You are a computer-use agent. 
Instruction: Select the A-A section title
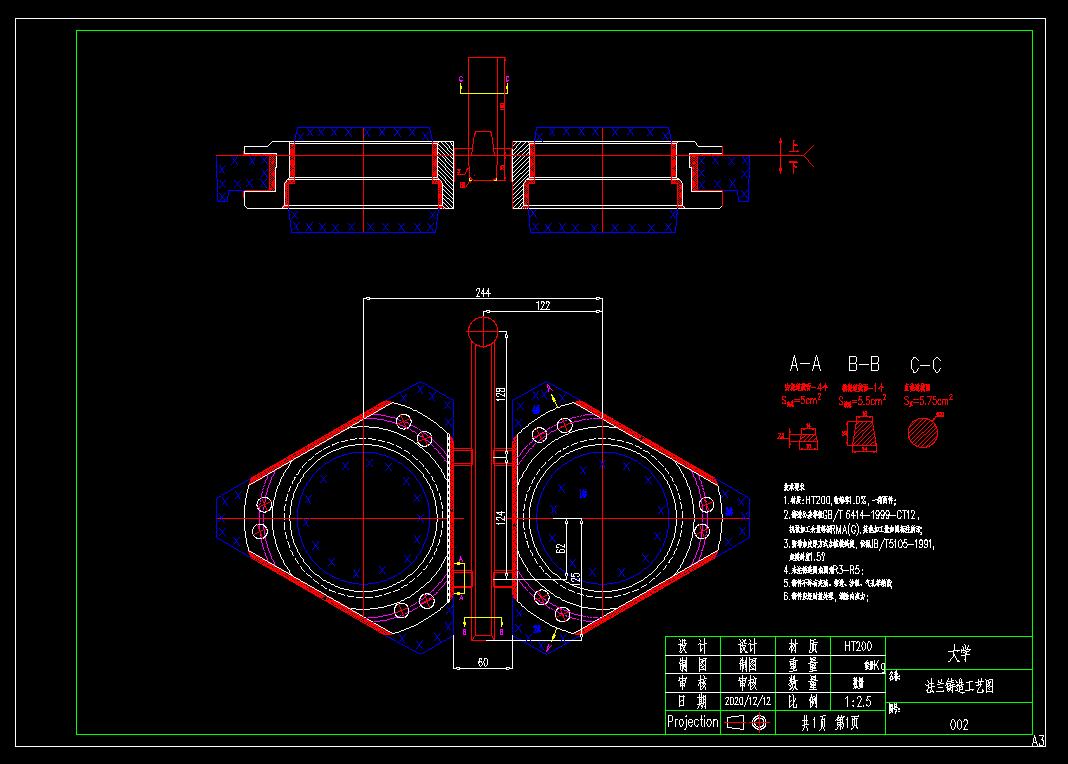pos(805,364)
